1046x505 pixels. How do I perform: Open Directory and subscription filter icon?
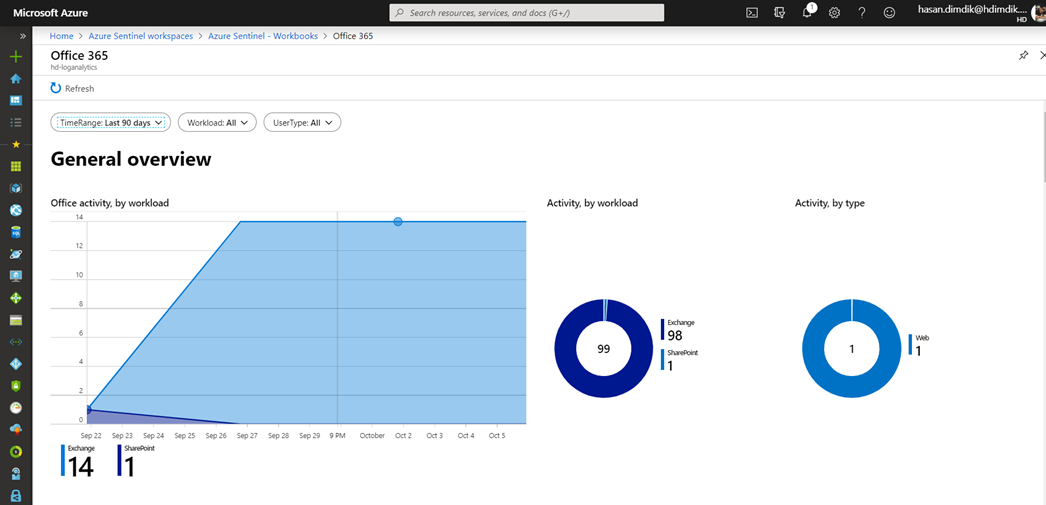779,13
